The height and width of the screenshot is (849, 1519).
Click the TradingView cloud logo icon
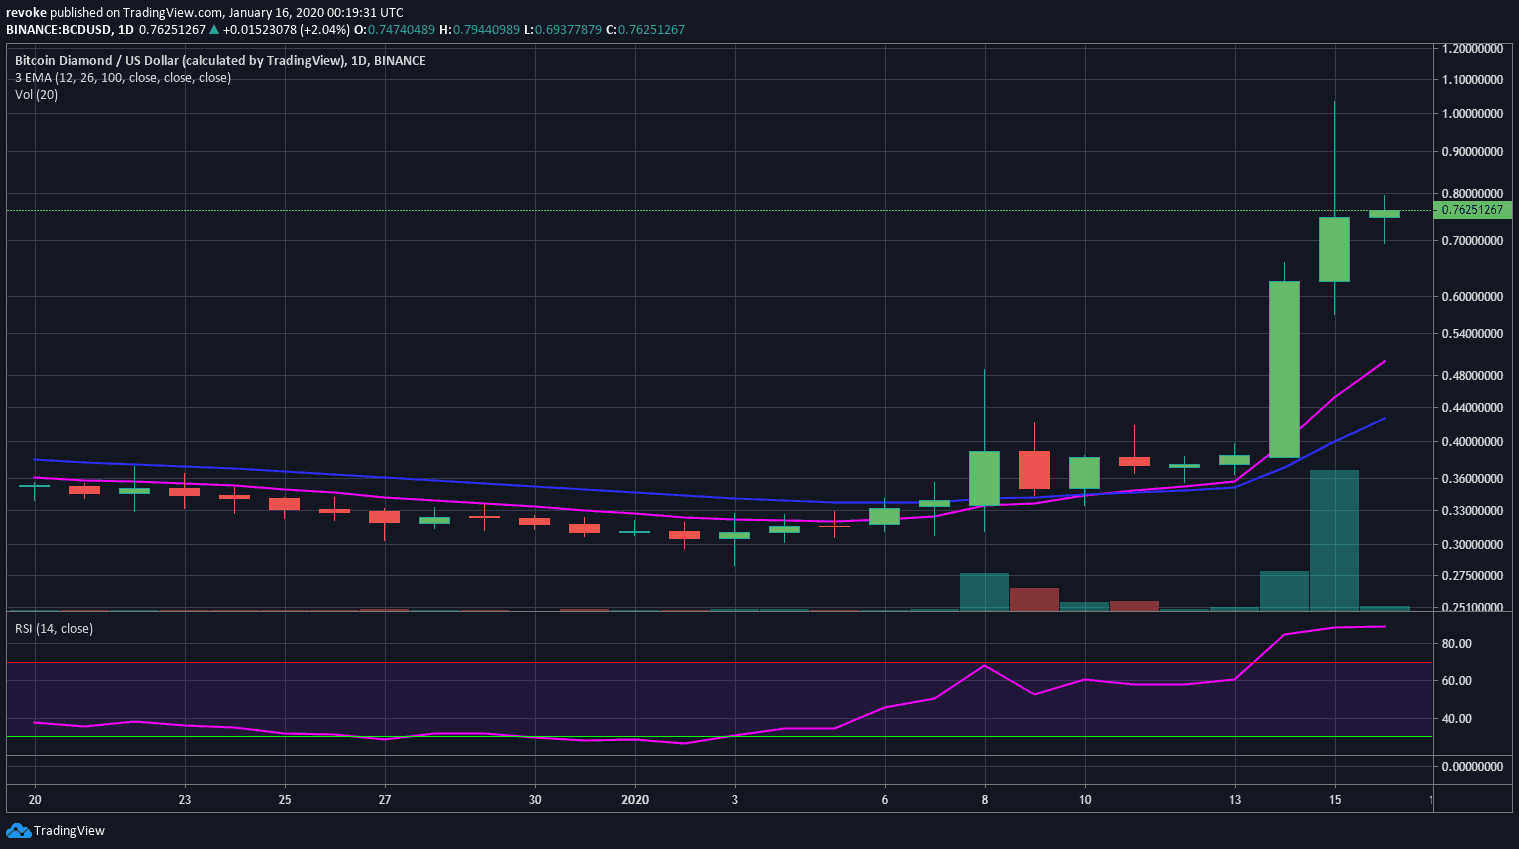[18, 831]
